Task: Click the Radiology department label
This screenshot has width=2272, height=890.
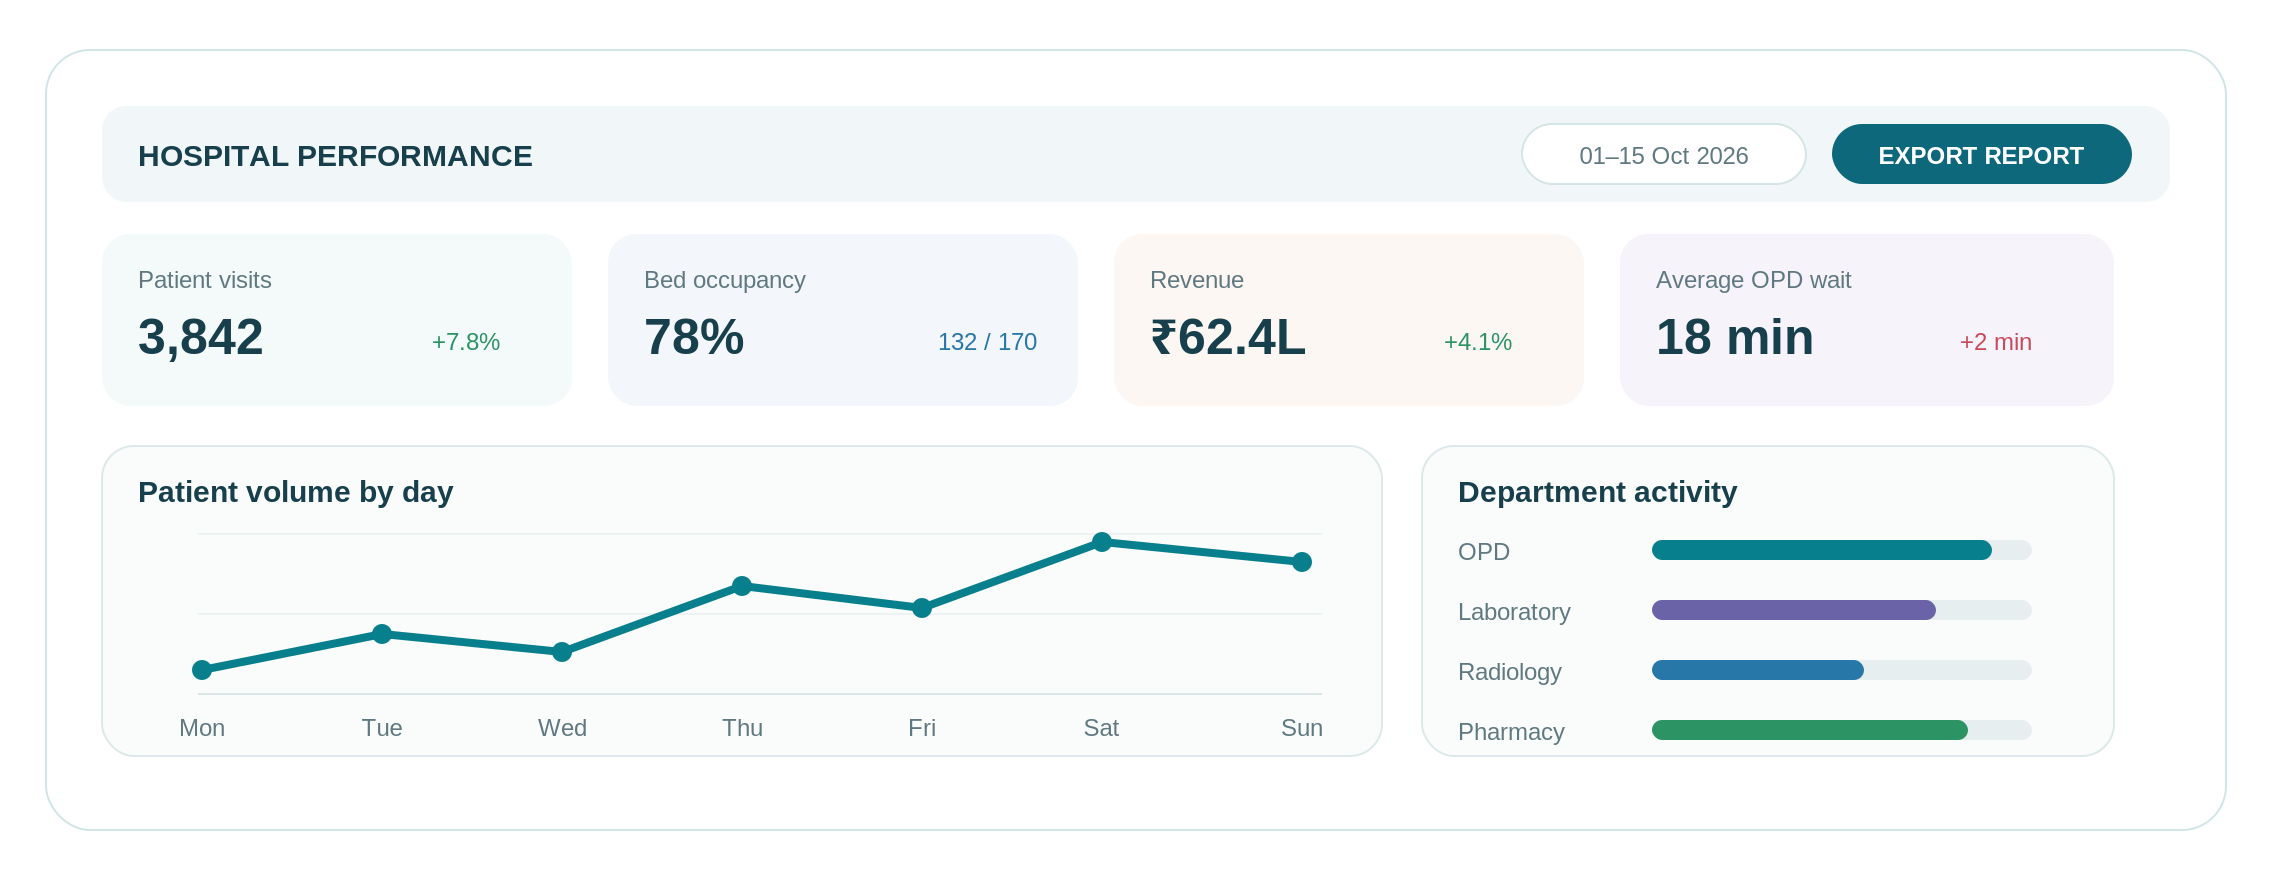Action: [x=1510, y=672]
